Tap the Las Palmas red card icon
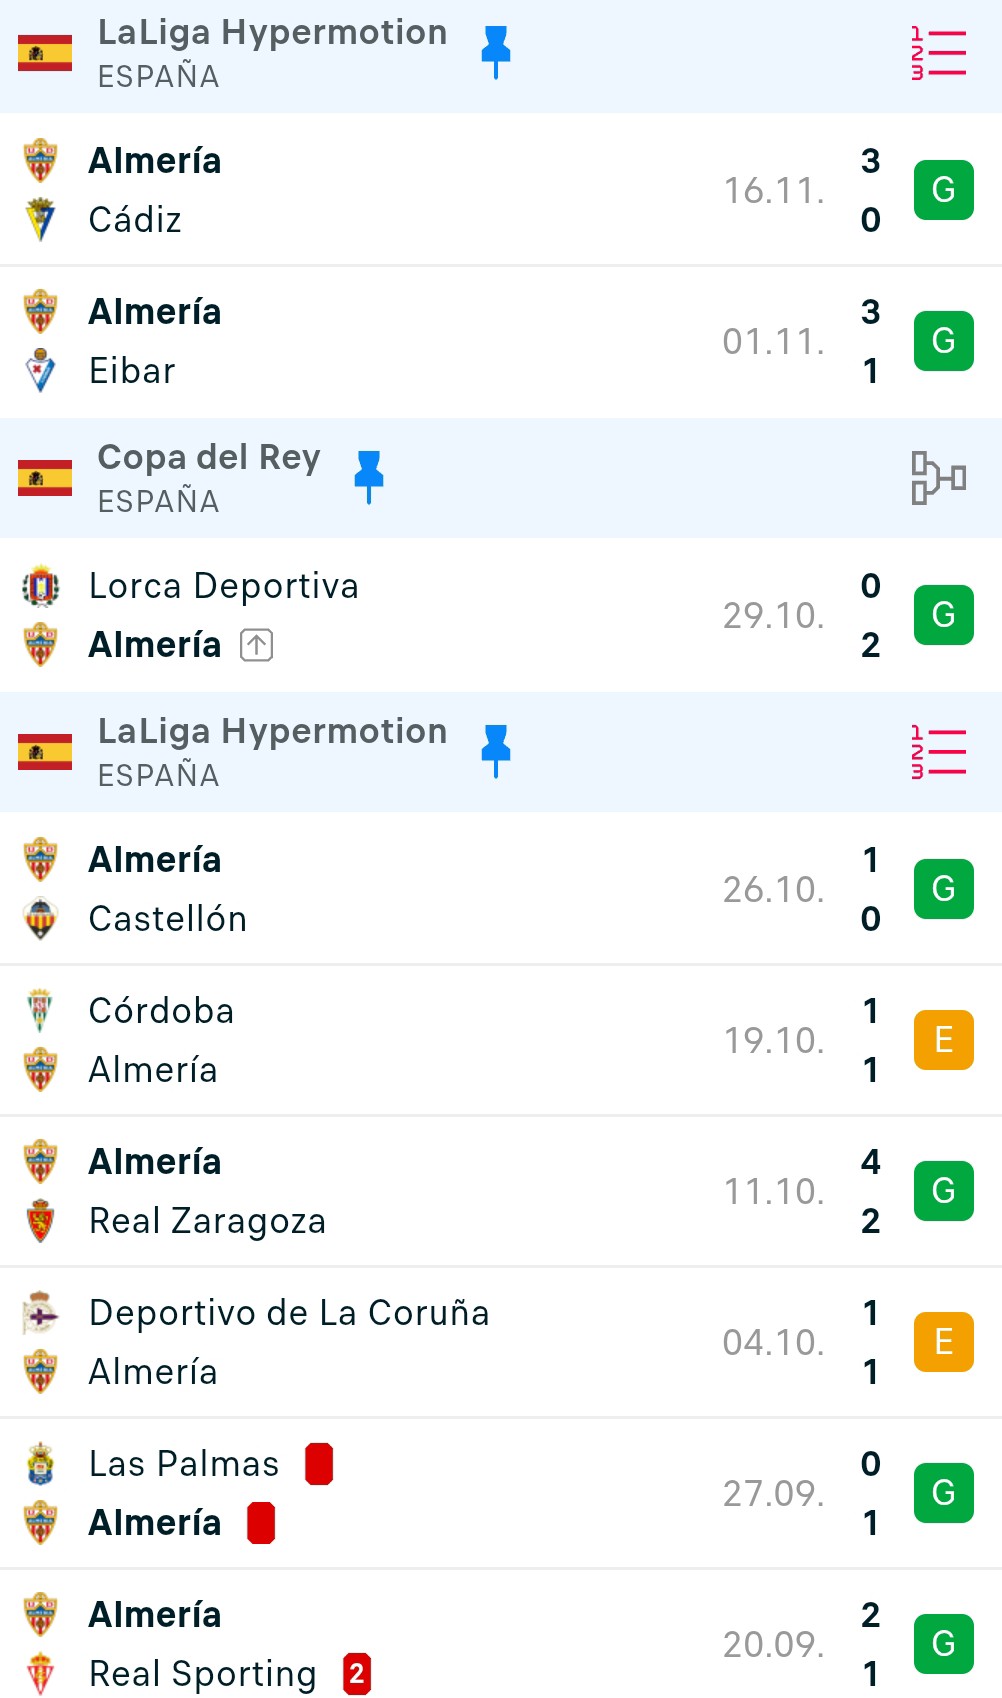 pyautogui.click(x=319, y=1464)
